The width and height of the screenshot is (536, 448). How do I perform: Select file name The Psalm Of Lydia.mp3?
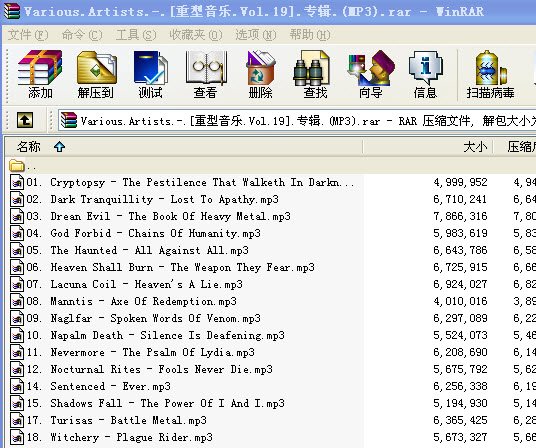coord(189,352)
